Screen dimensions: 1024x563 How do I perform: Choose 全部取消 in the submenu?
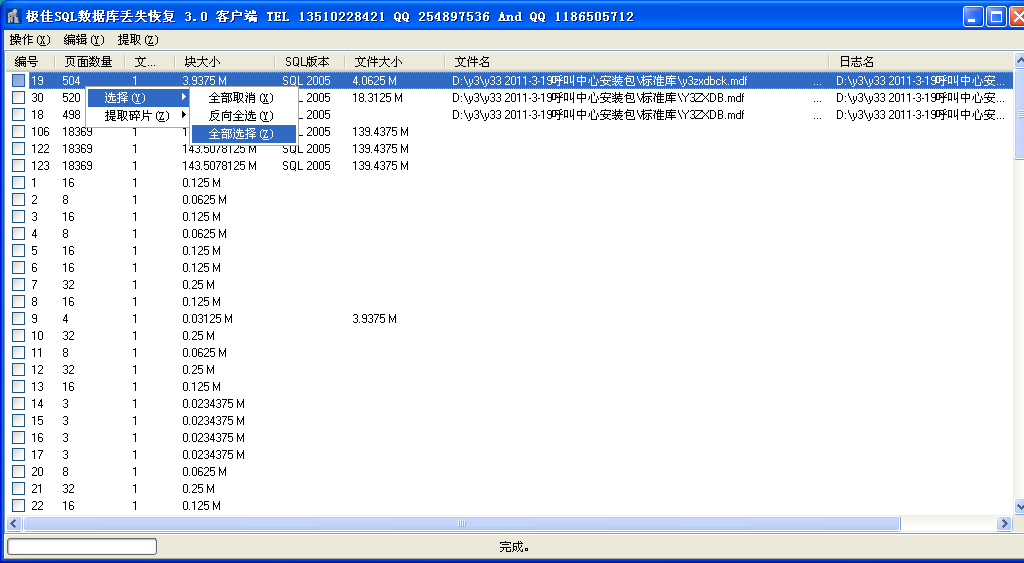(243, 98)
